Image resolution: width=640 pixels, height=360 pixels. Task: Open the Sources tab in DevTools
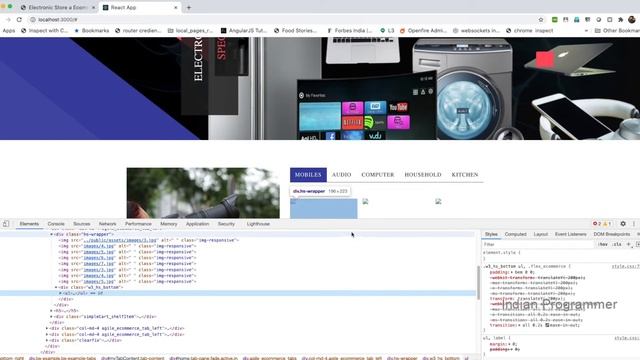[x=82, y=224]
